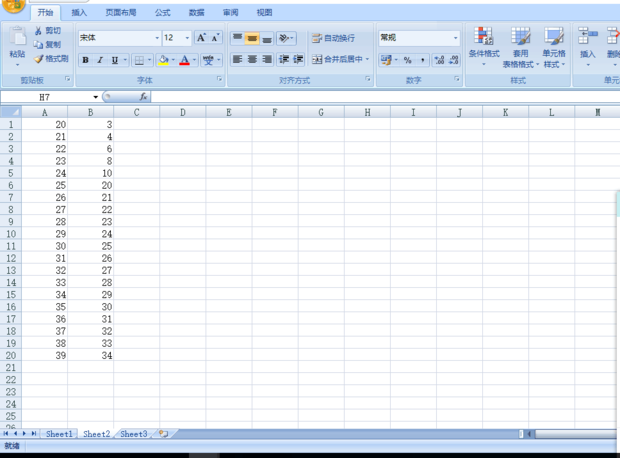
Task: Open Conditional Formatting (条件格式)
Action: coord(484,44)
